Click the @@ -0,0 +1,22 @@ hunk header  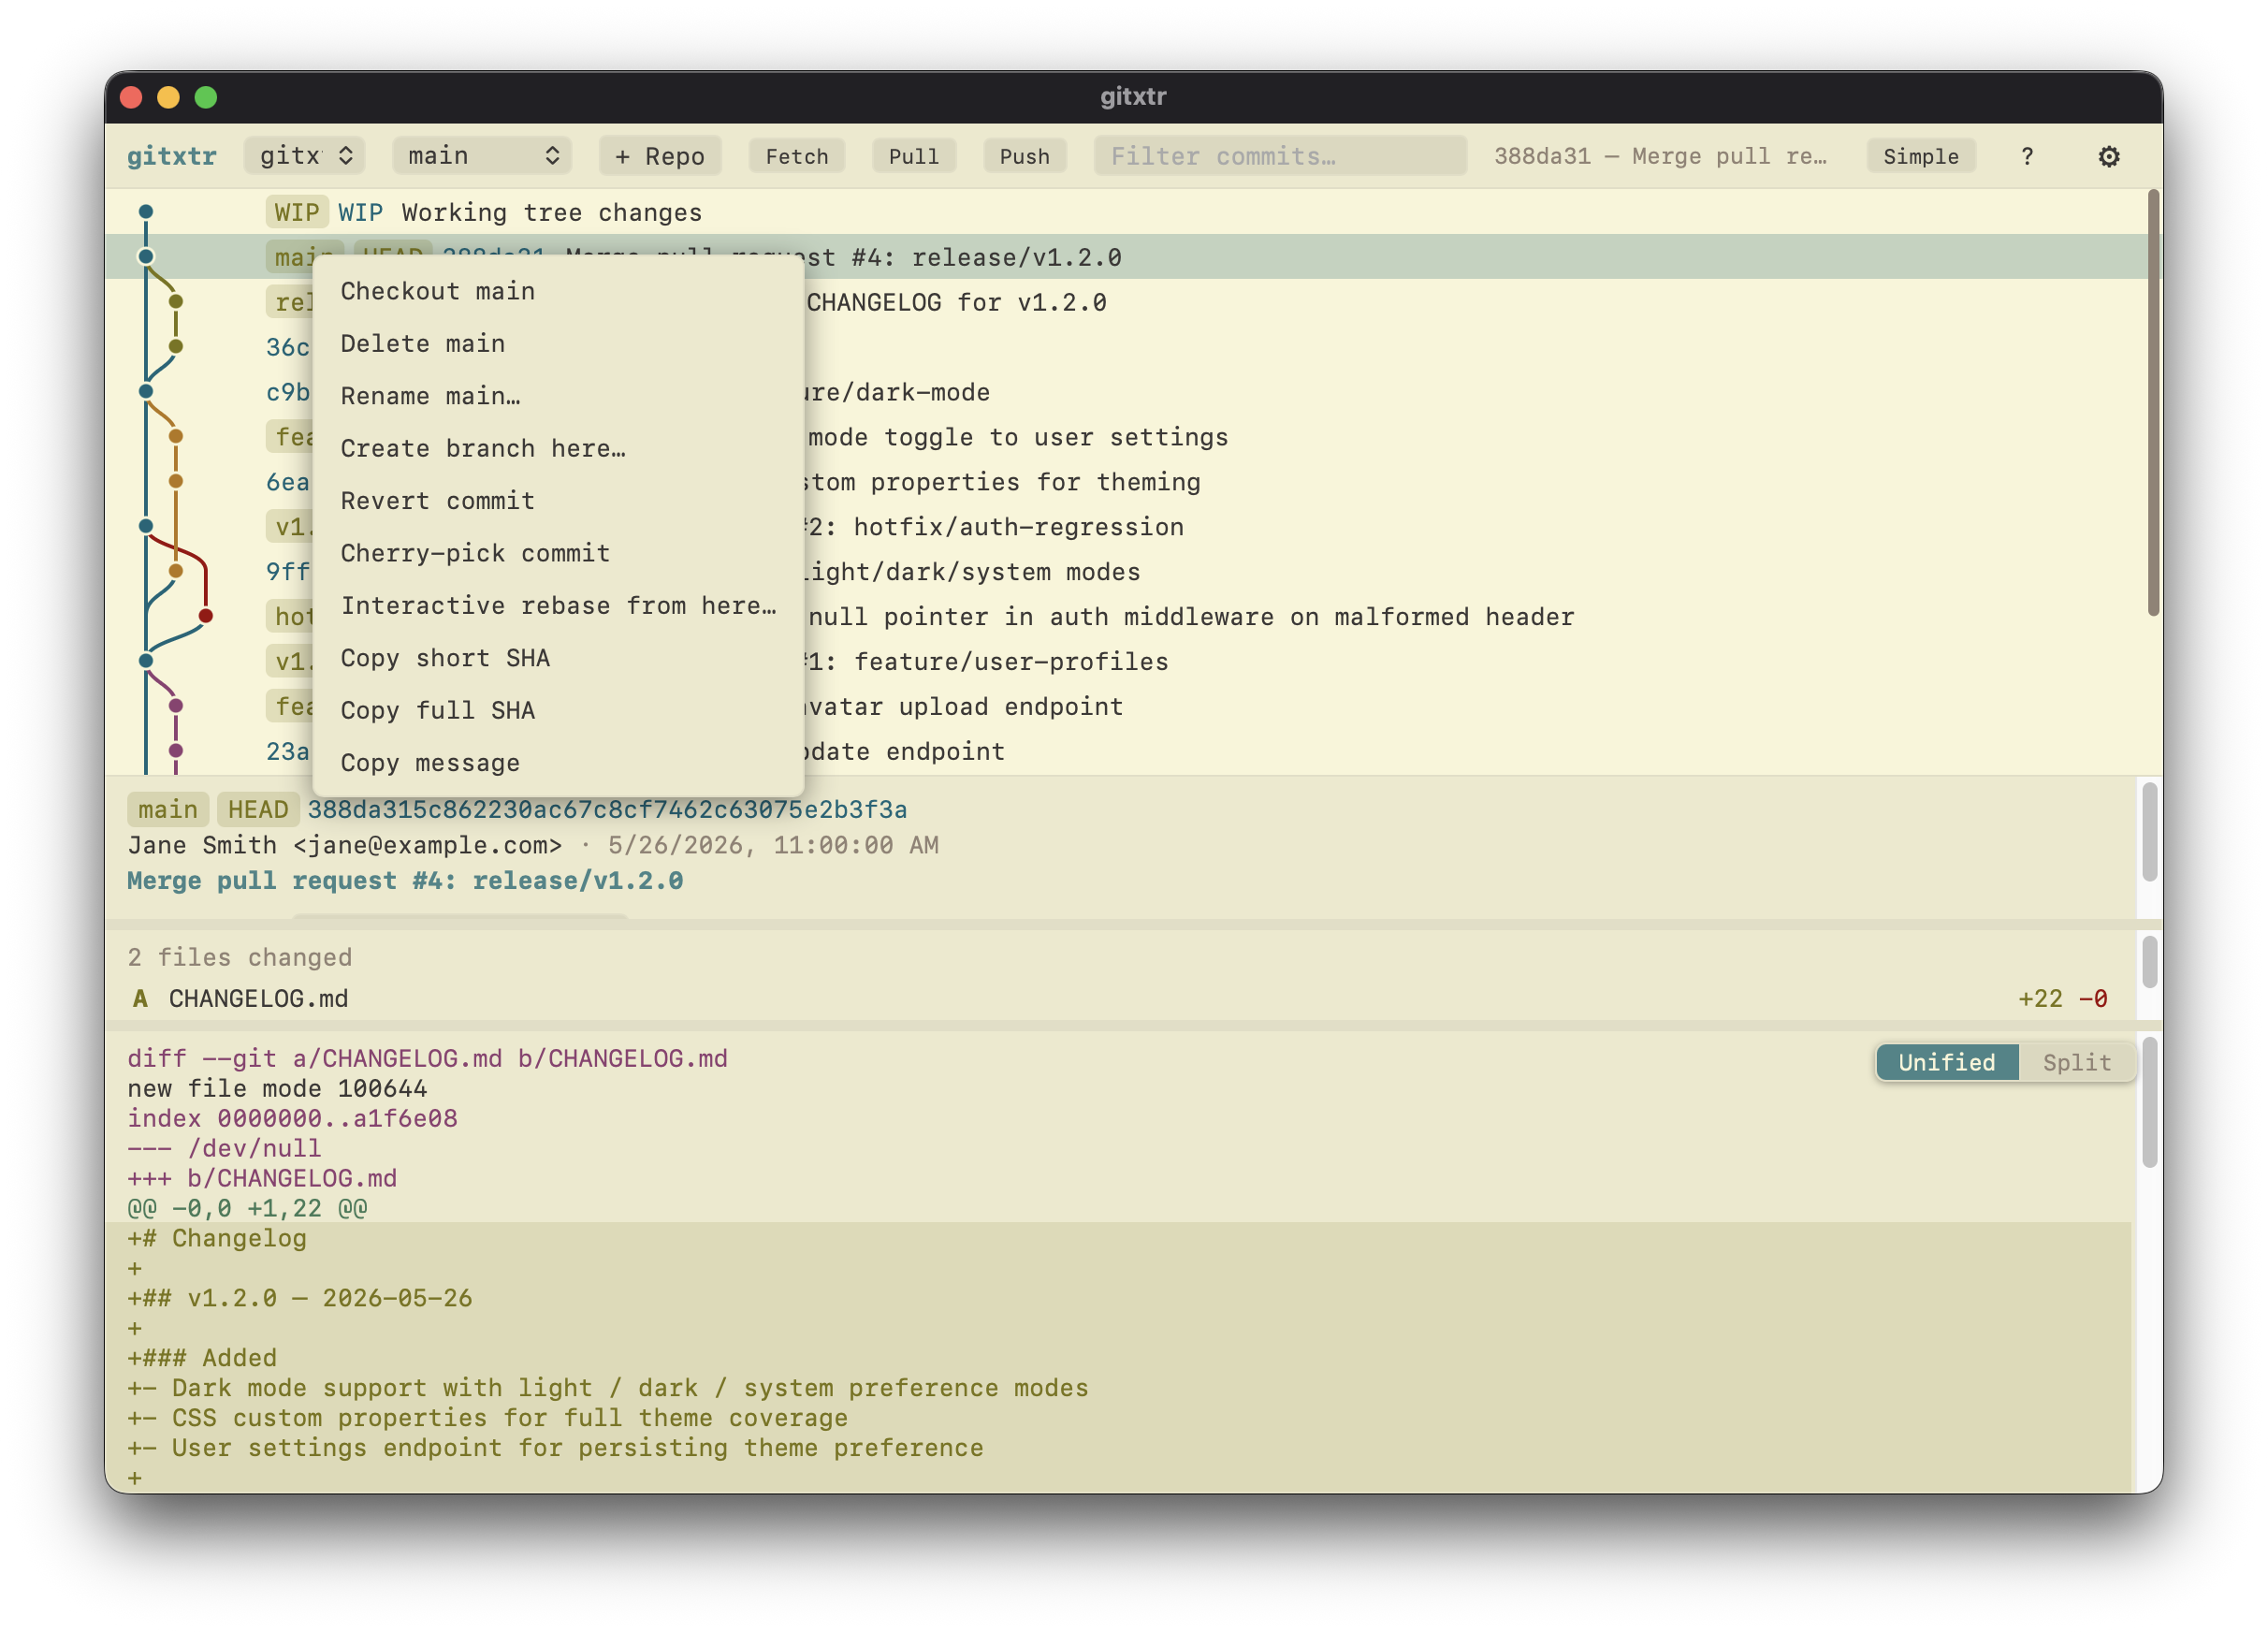tap(247, 1208)
